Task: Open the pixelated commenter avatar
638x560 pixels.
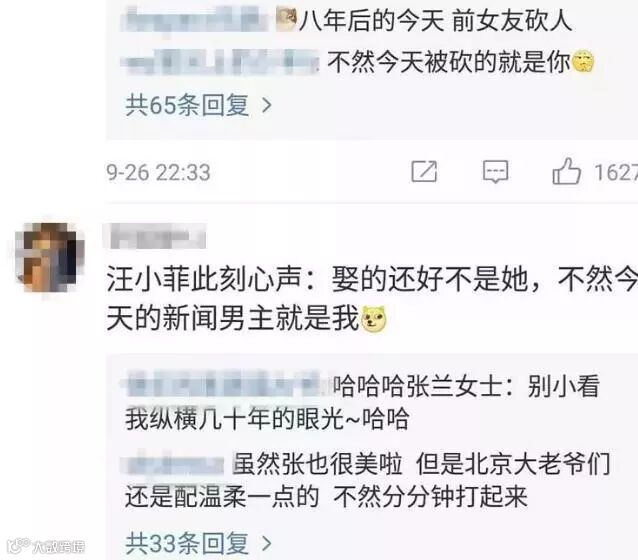Action: tap(50, 257)
